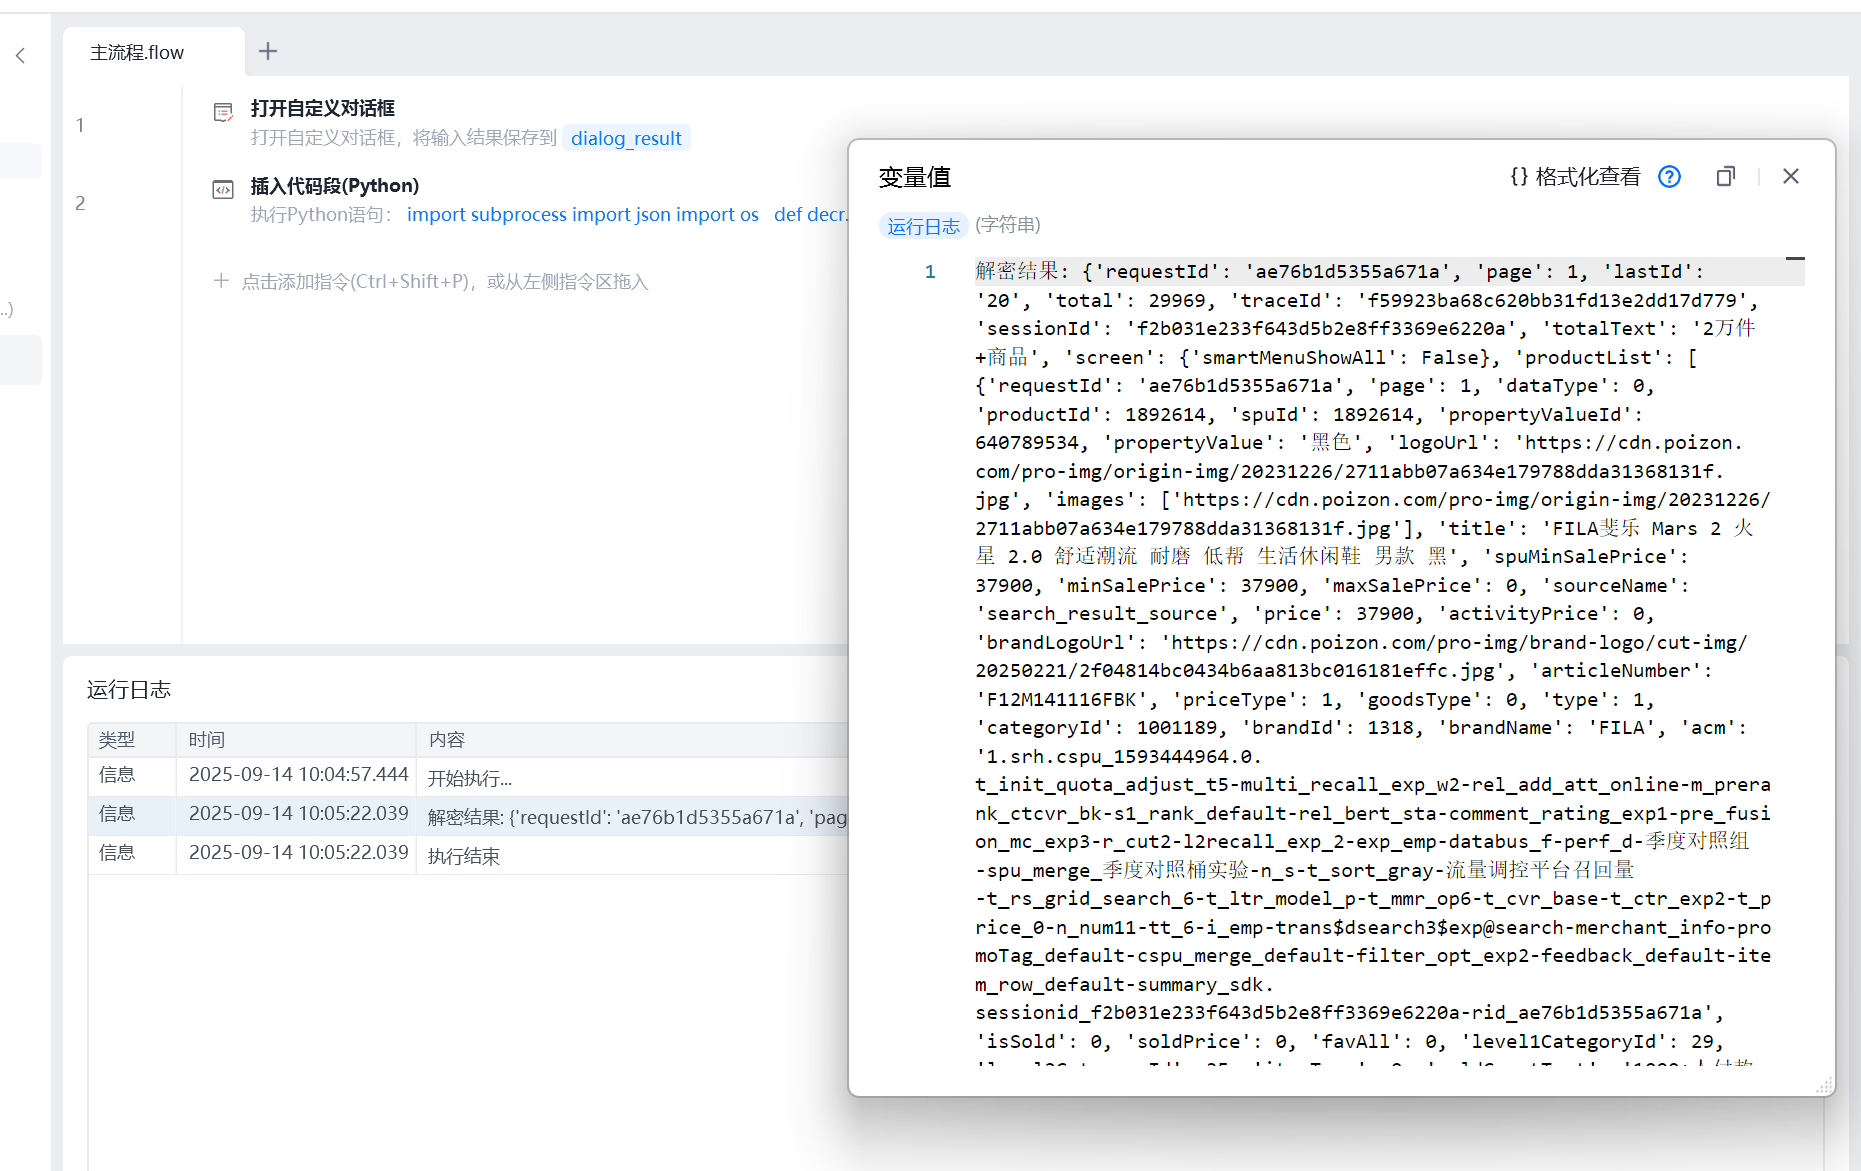Click the Python code snippet step icon

point(223,189)
